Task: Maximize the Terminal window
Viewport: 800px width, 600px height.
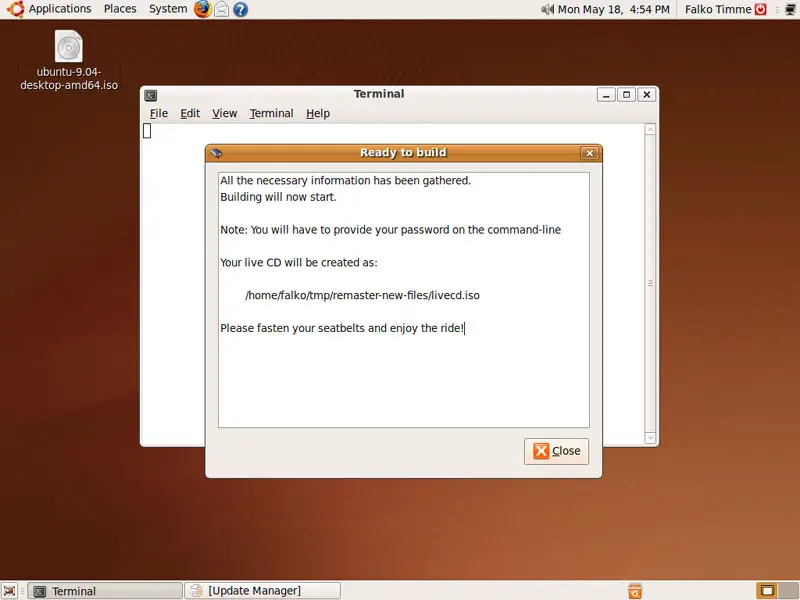Action: click(627, 95)
